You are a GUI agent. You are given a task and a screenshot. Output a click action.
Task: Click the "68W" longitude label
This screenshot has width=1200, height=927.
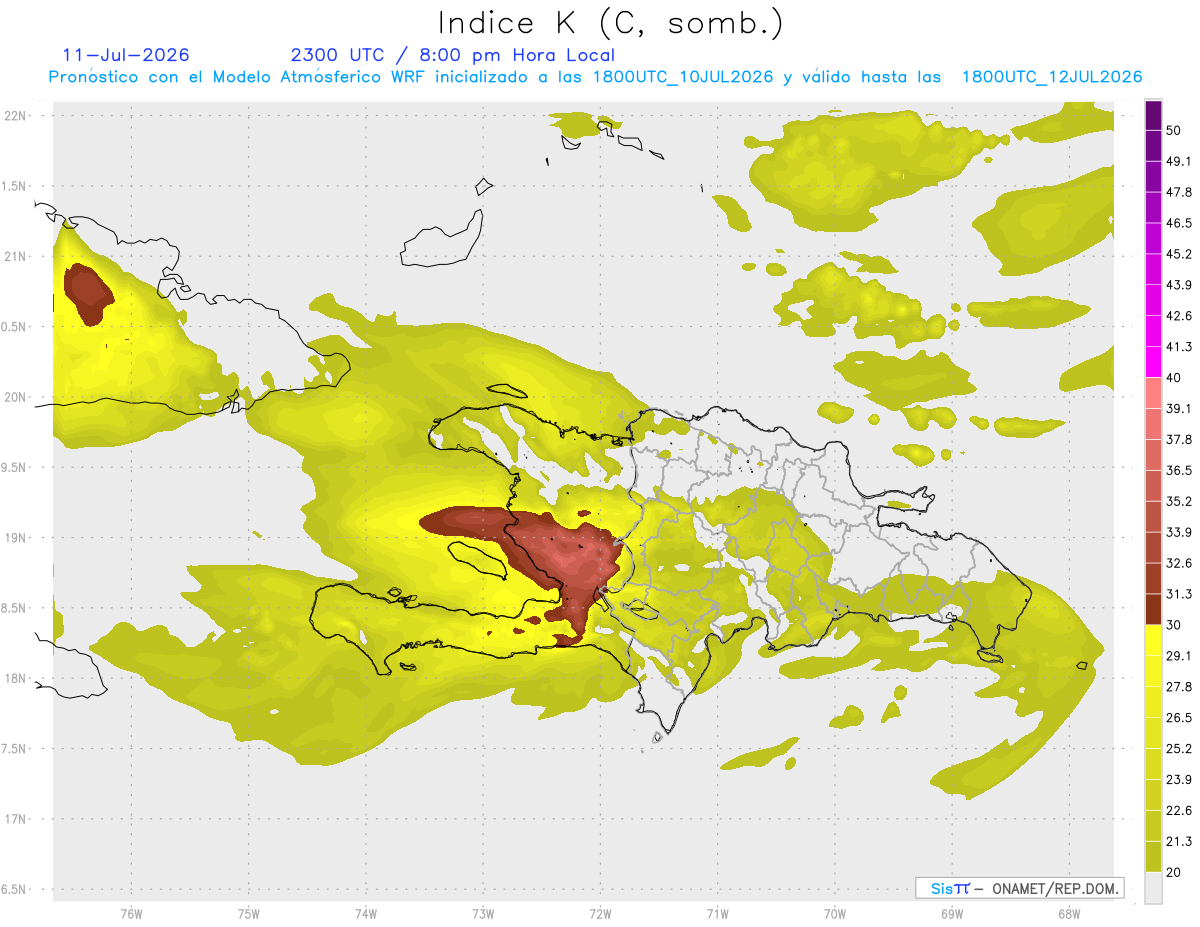(1069, 913)
